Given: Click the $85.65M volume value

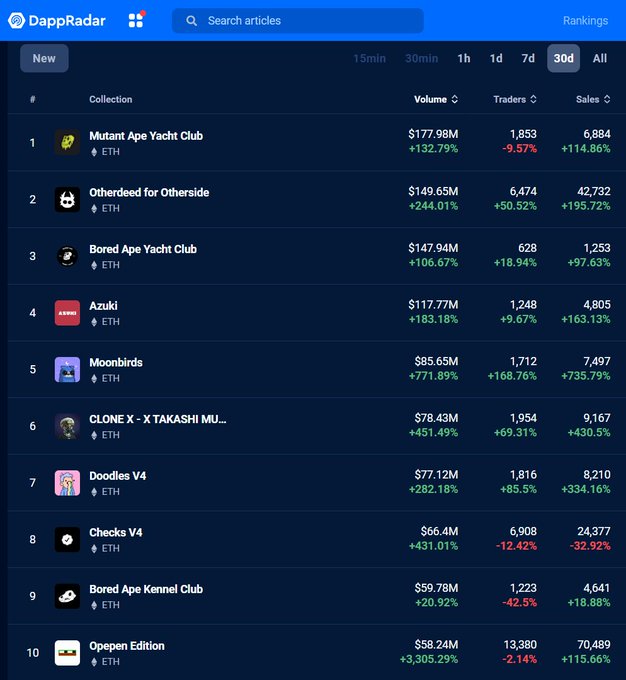Looking at the screenshot, I should coord(436,361).
